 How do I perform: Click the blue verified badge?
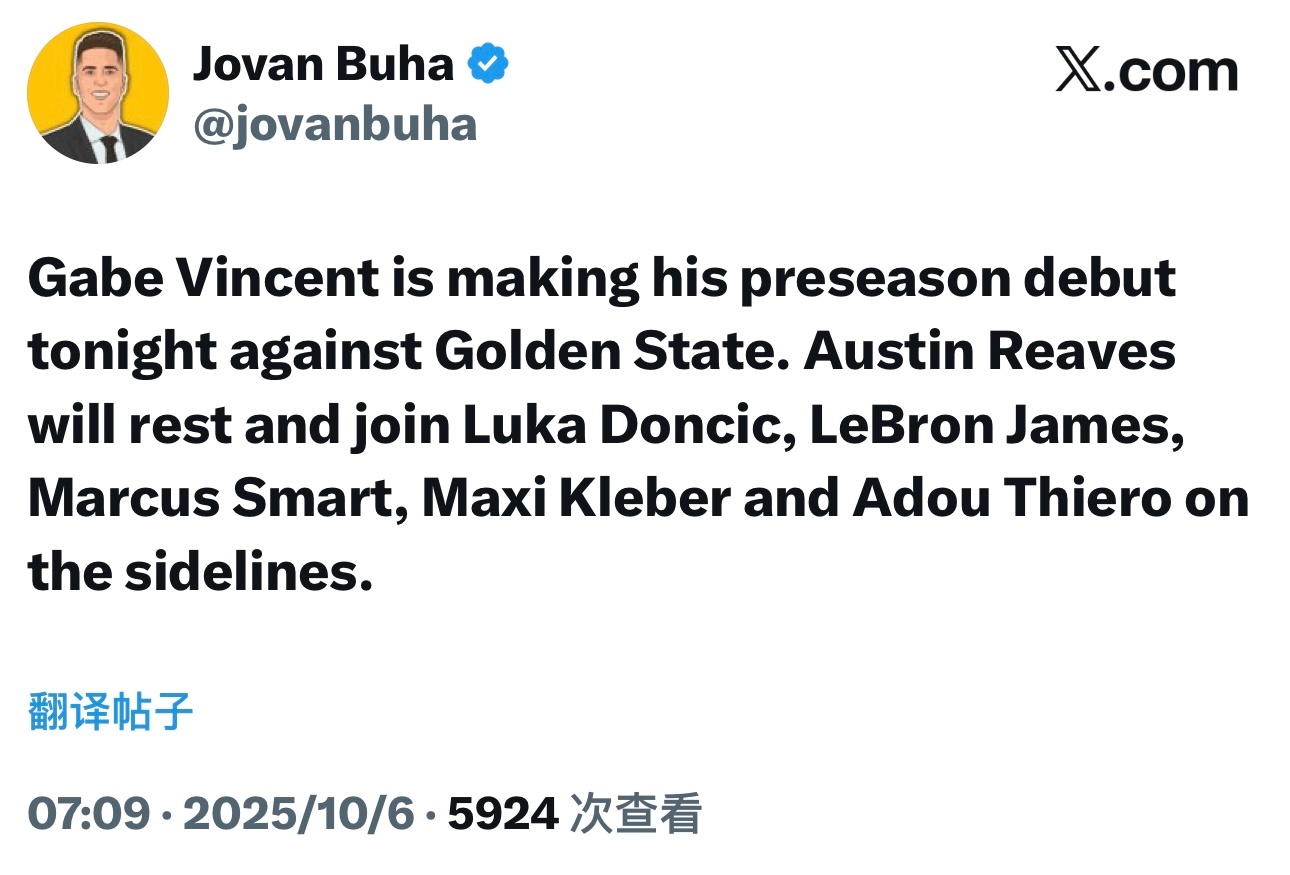click(x=489, y=66)
